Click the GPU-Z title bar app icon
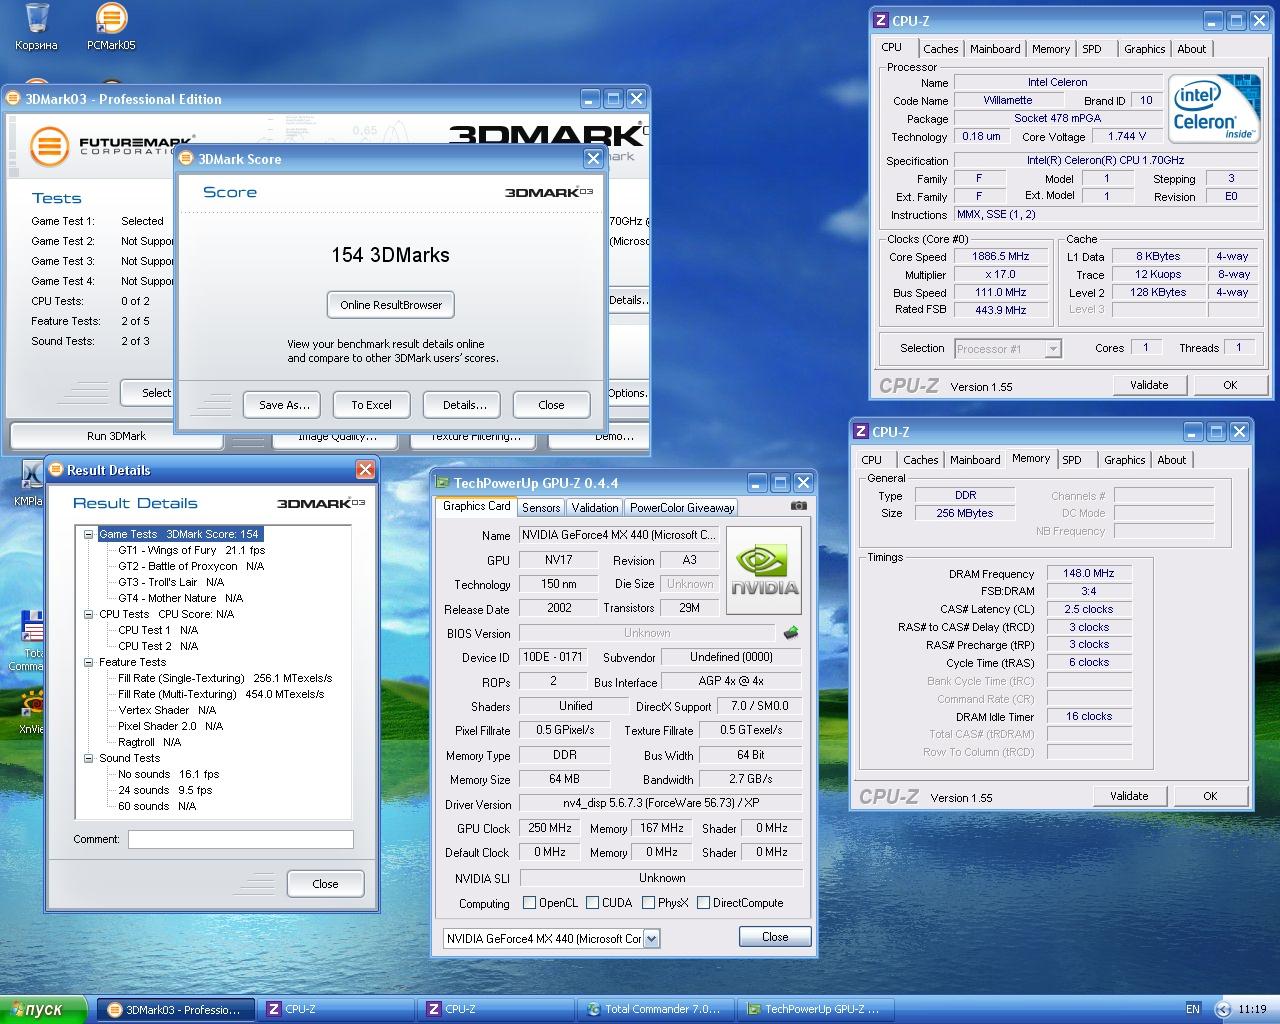 point(443,483)
